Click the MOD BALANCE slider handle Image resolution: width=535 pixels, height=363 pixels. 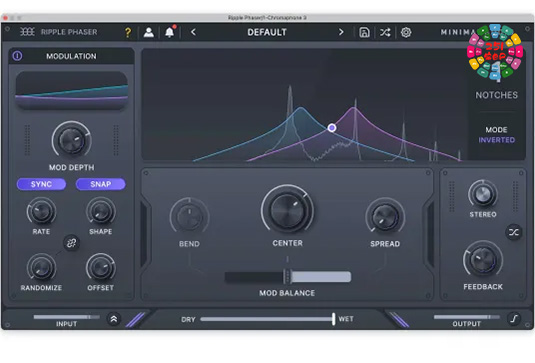point(287,276)
